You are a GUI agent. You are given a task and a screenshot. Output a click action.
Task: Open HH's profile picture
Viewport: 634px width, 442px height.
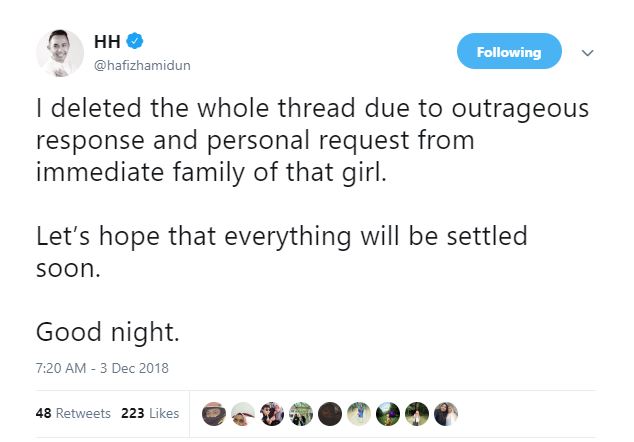[x=60, y=53]
